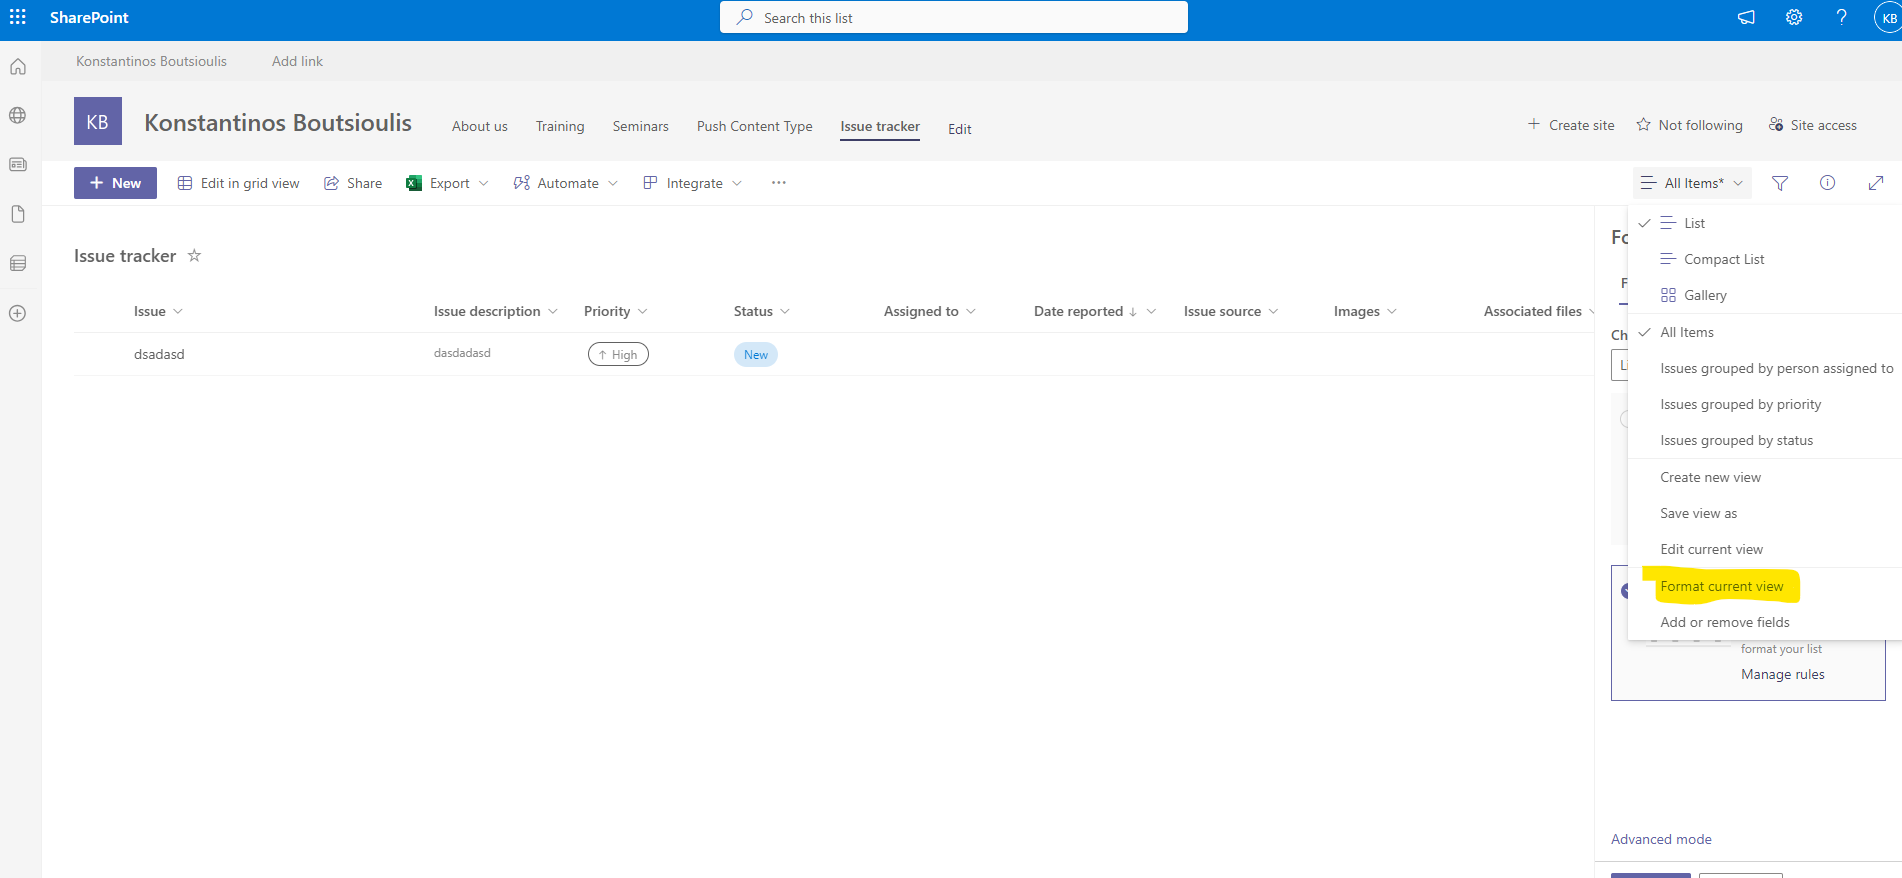Toggle Not following star button
The image size is (1902, 878).
coord(1689,125)
